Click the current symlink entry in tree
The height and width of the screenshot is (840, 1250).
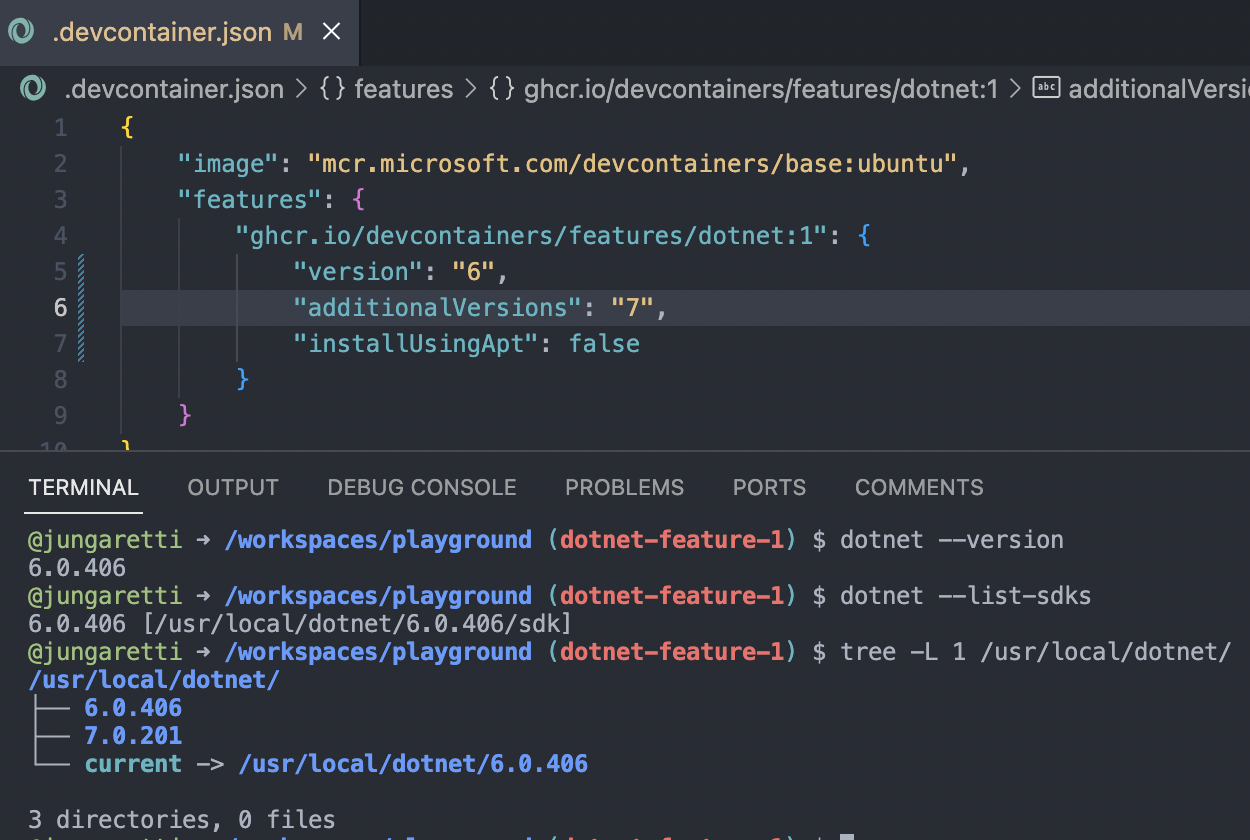pos(133,764)
